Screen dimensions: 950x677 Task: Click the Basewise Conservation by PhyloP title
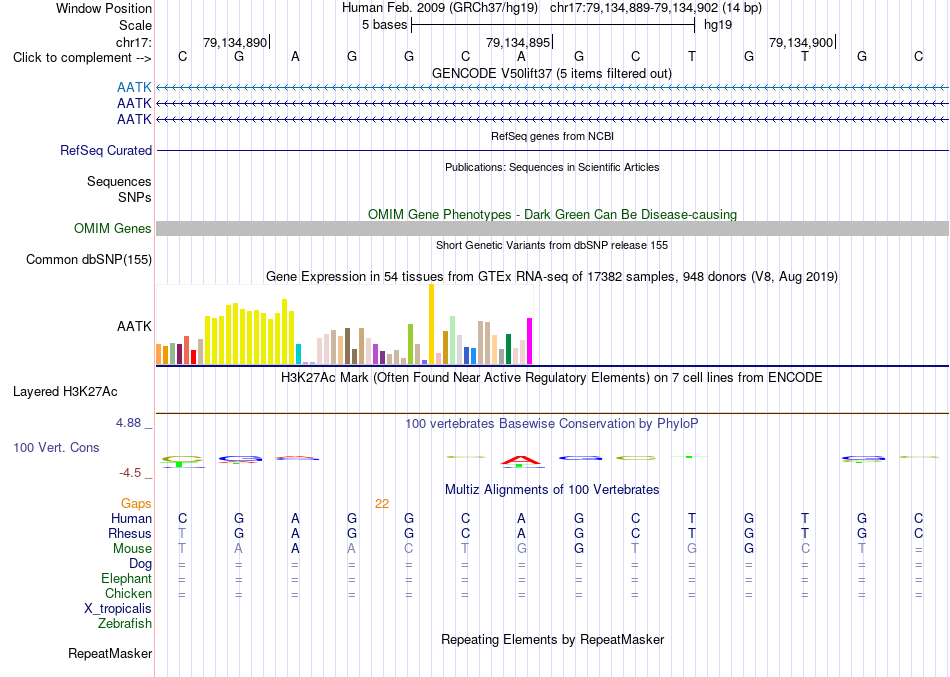click(552, 424)
